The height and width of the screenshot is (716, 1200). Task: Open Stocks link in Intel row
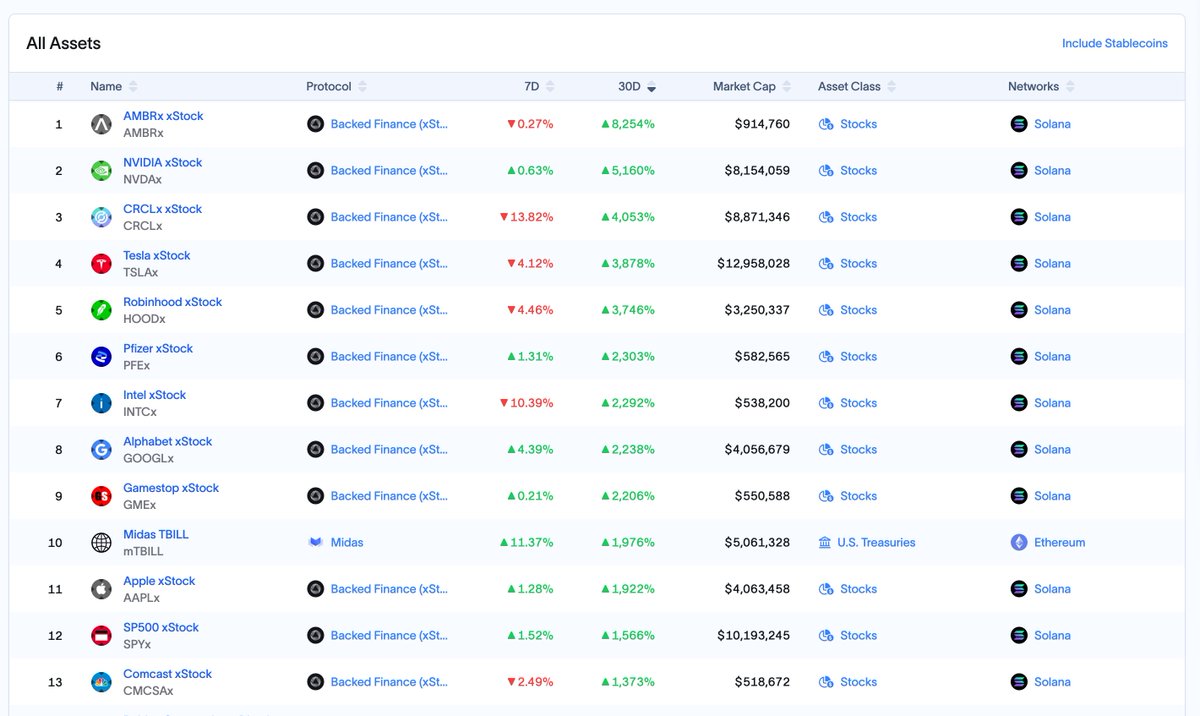pos(858,403)
